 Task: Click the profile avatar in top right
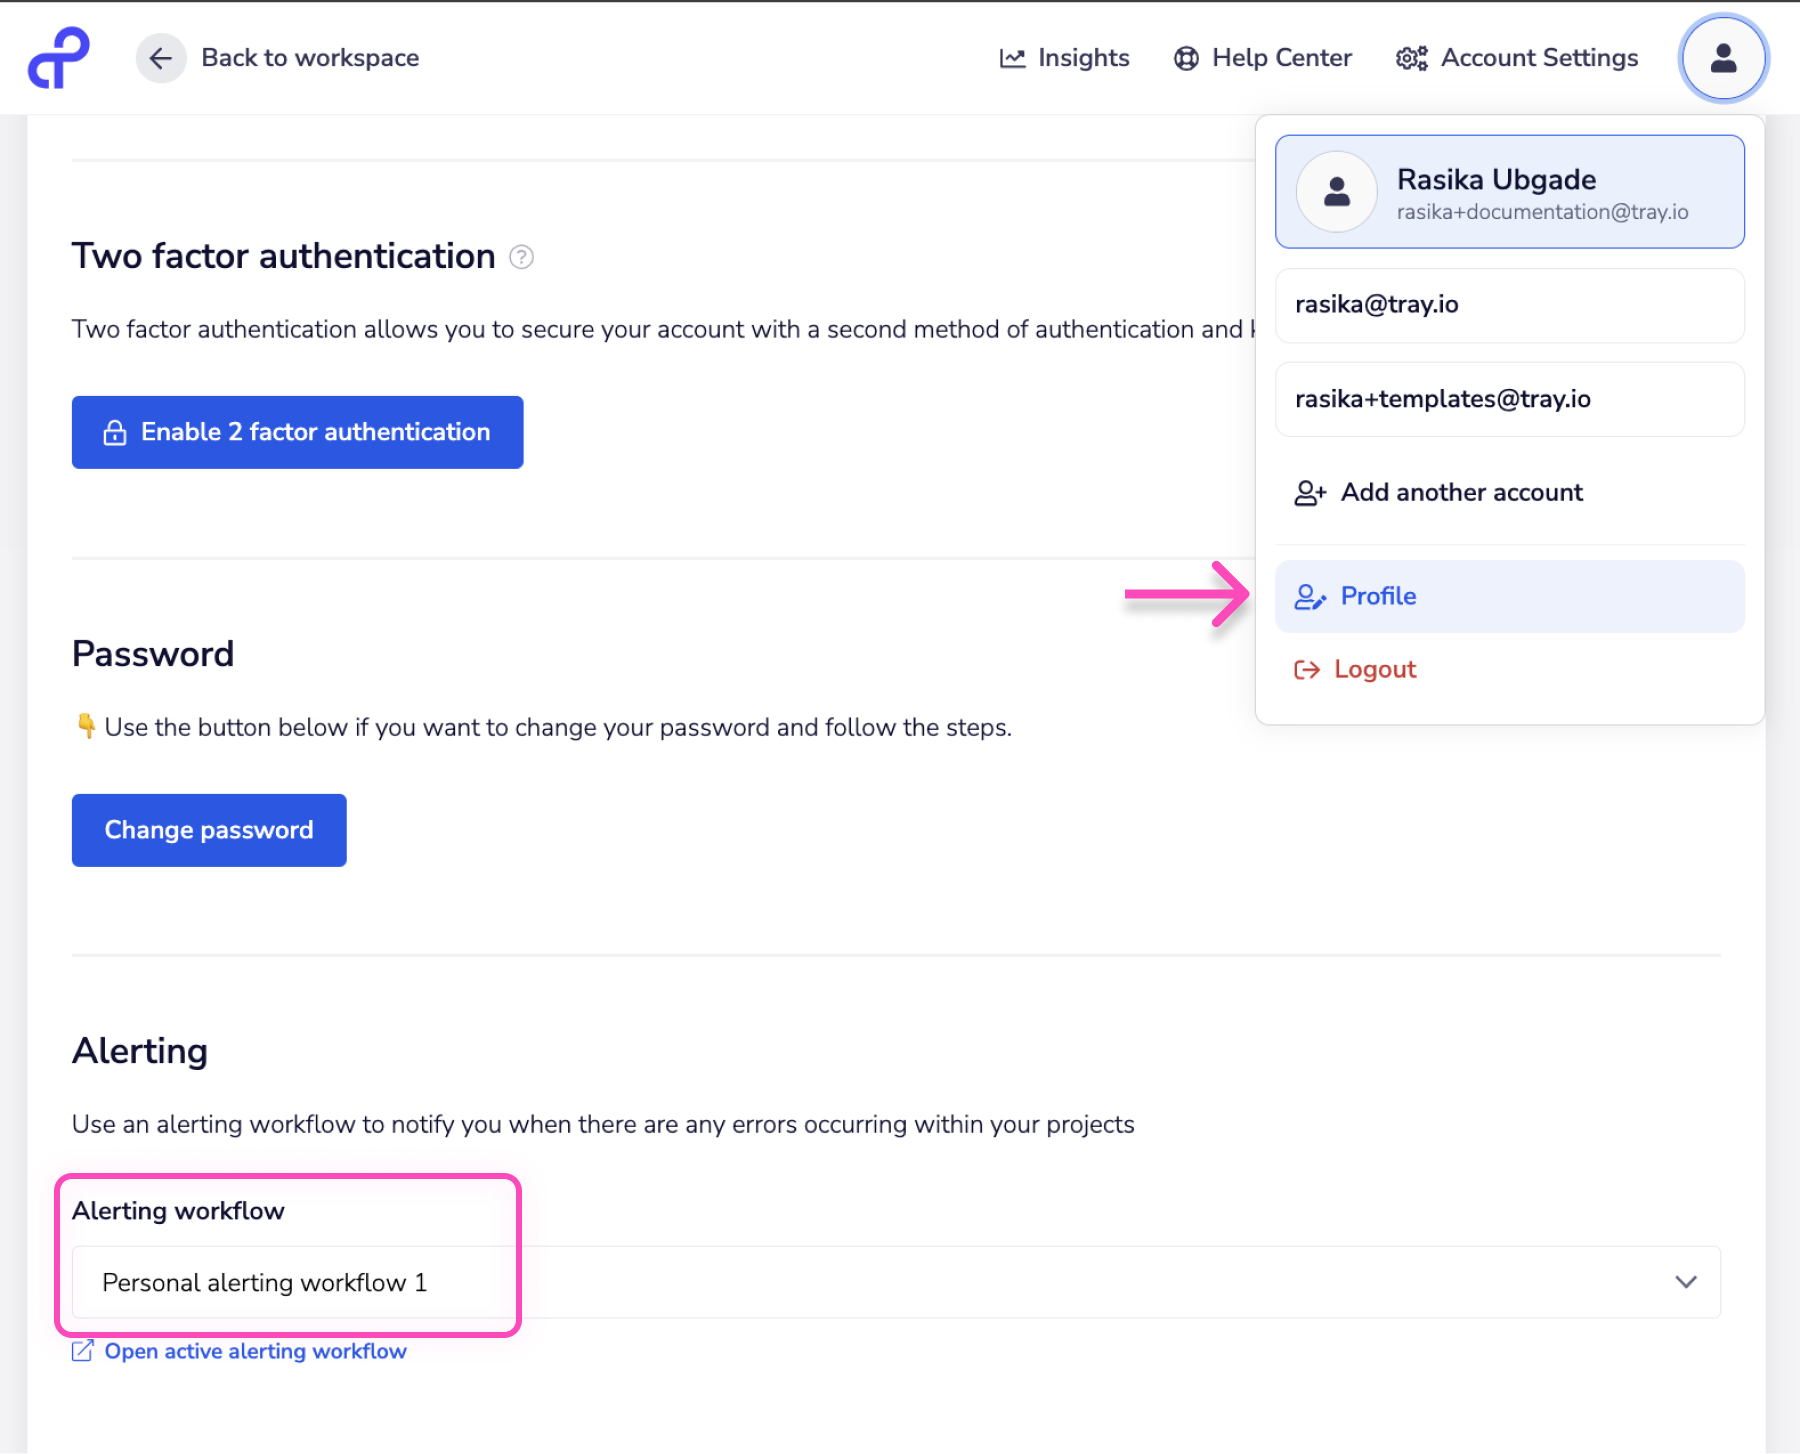tap(1722, 58)
